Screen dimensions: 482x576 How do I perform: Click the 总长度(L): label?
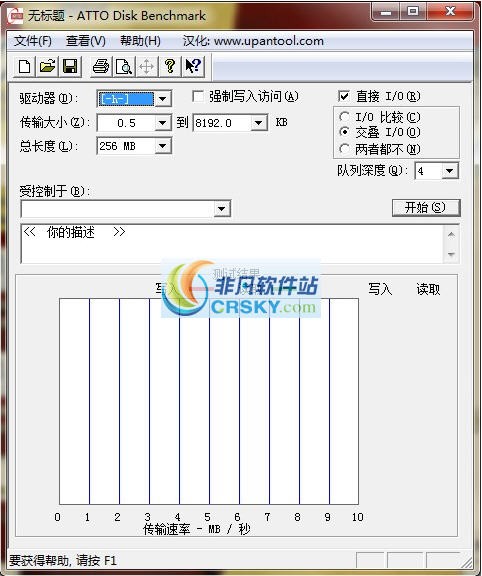click(x=48, y=146)
